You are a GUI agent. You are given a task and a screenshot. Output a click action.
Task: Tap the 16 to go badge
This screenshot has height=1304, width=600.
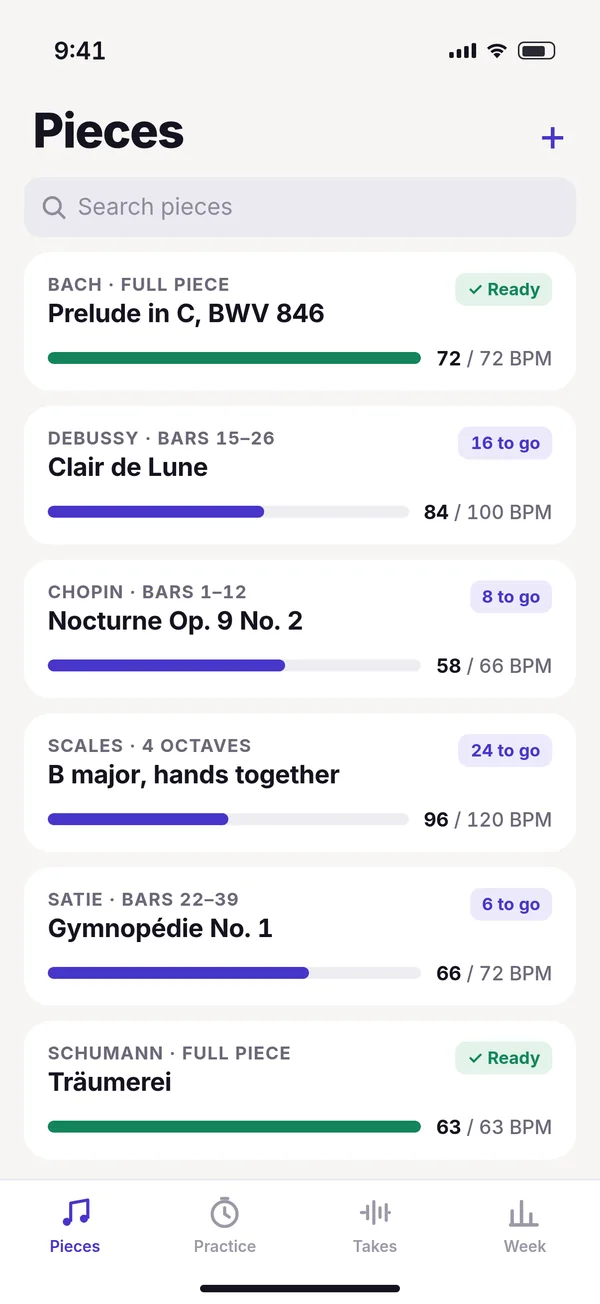(505, 444)
